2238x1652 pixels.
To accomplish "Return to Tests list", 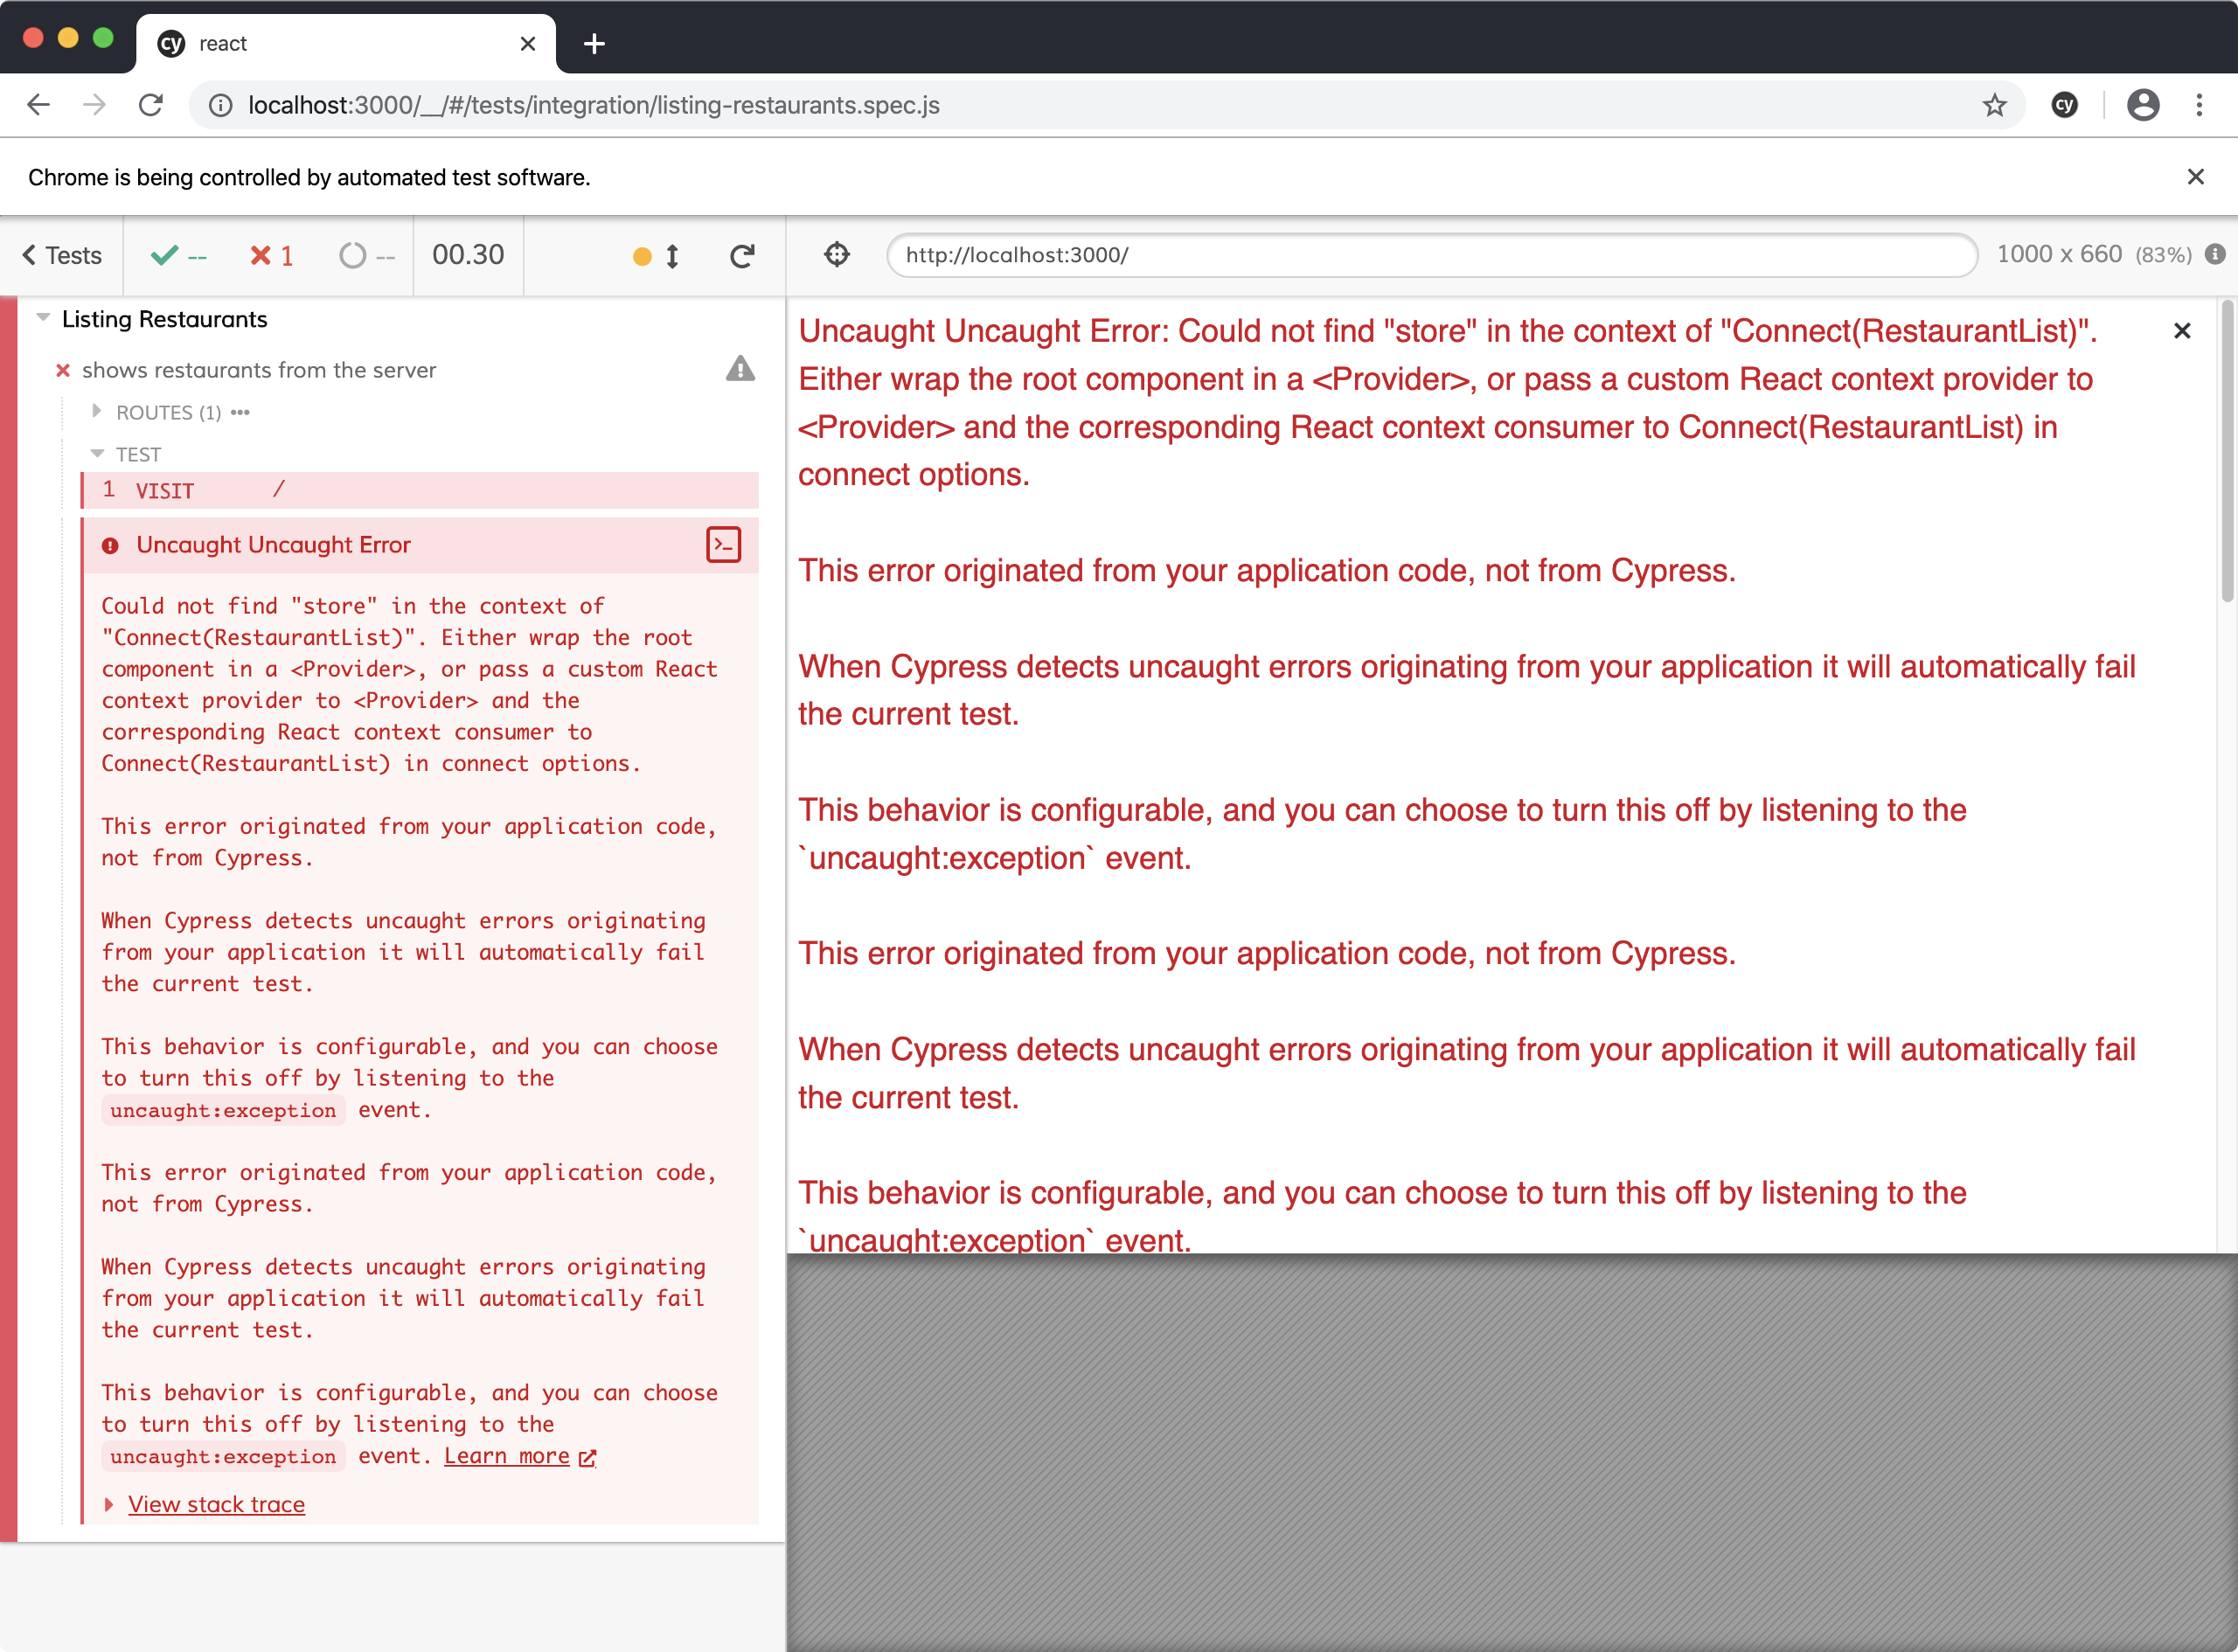I will (x=62, y=256).
